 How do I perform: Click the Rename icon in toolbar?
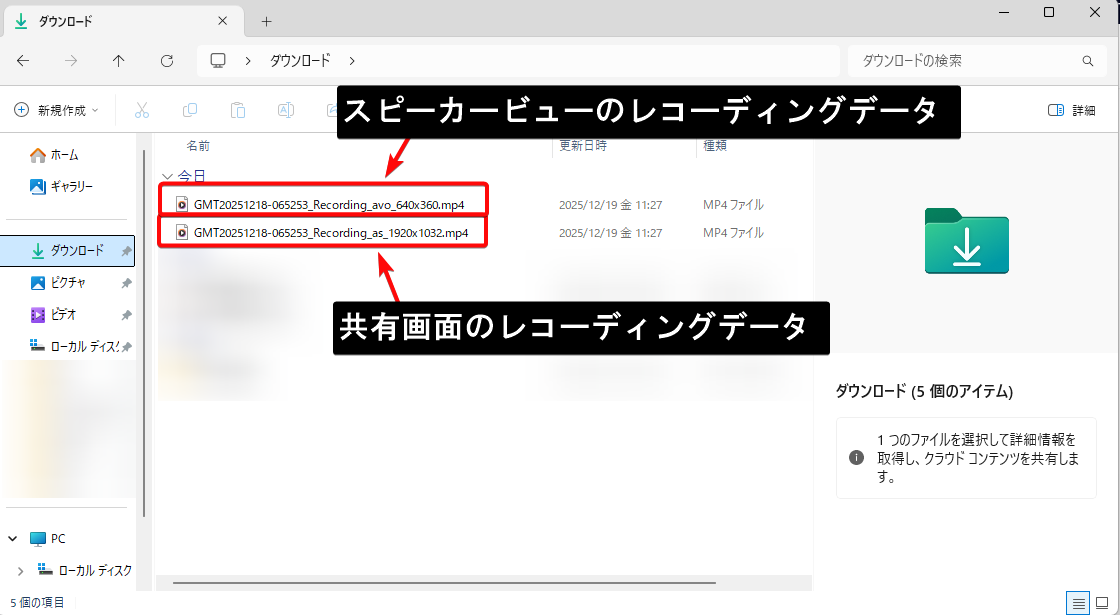pos(286,110)
